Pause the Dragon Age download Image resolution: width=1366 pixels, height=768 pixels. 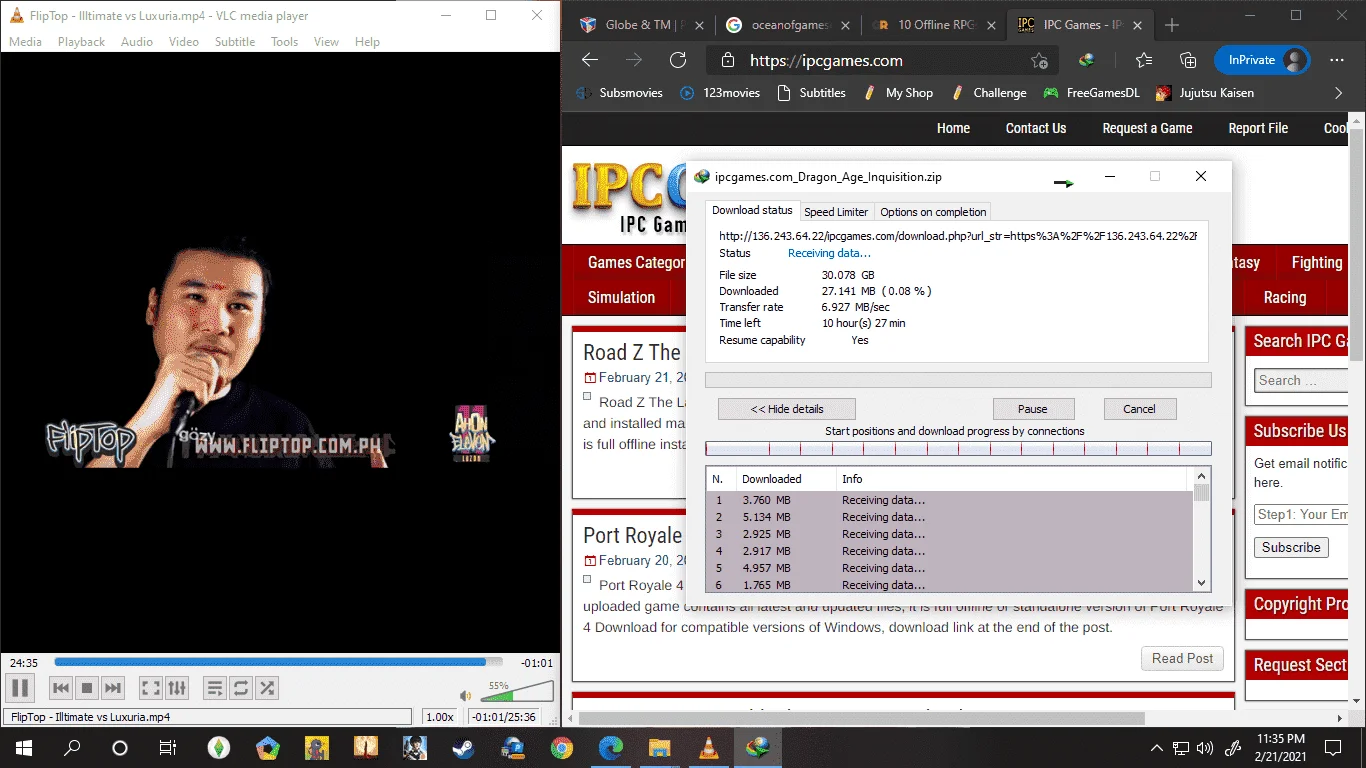[1033, 409]
